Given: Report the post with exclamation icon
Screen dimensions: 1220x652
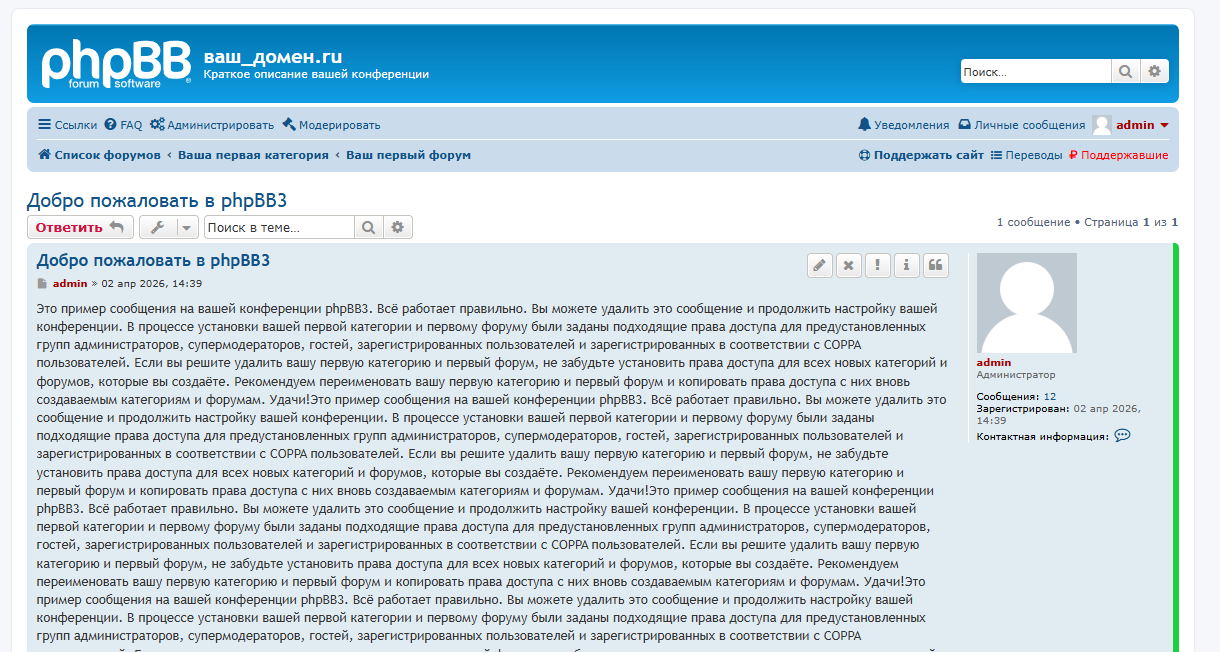Looking at the screenshot, I should [x=878, y=265].
